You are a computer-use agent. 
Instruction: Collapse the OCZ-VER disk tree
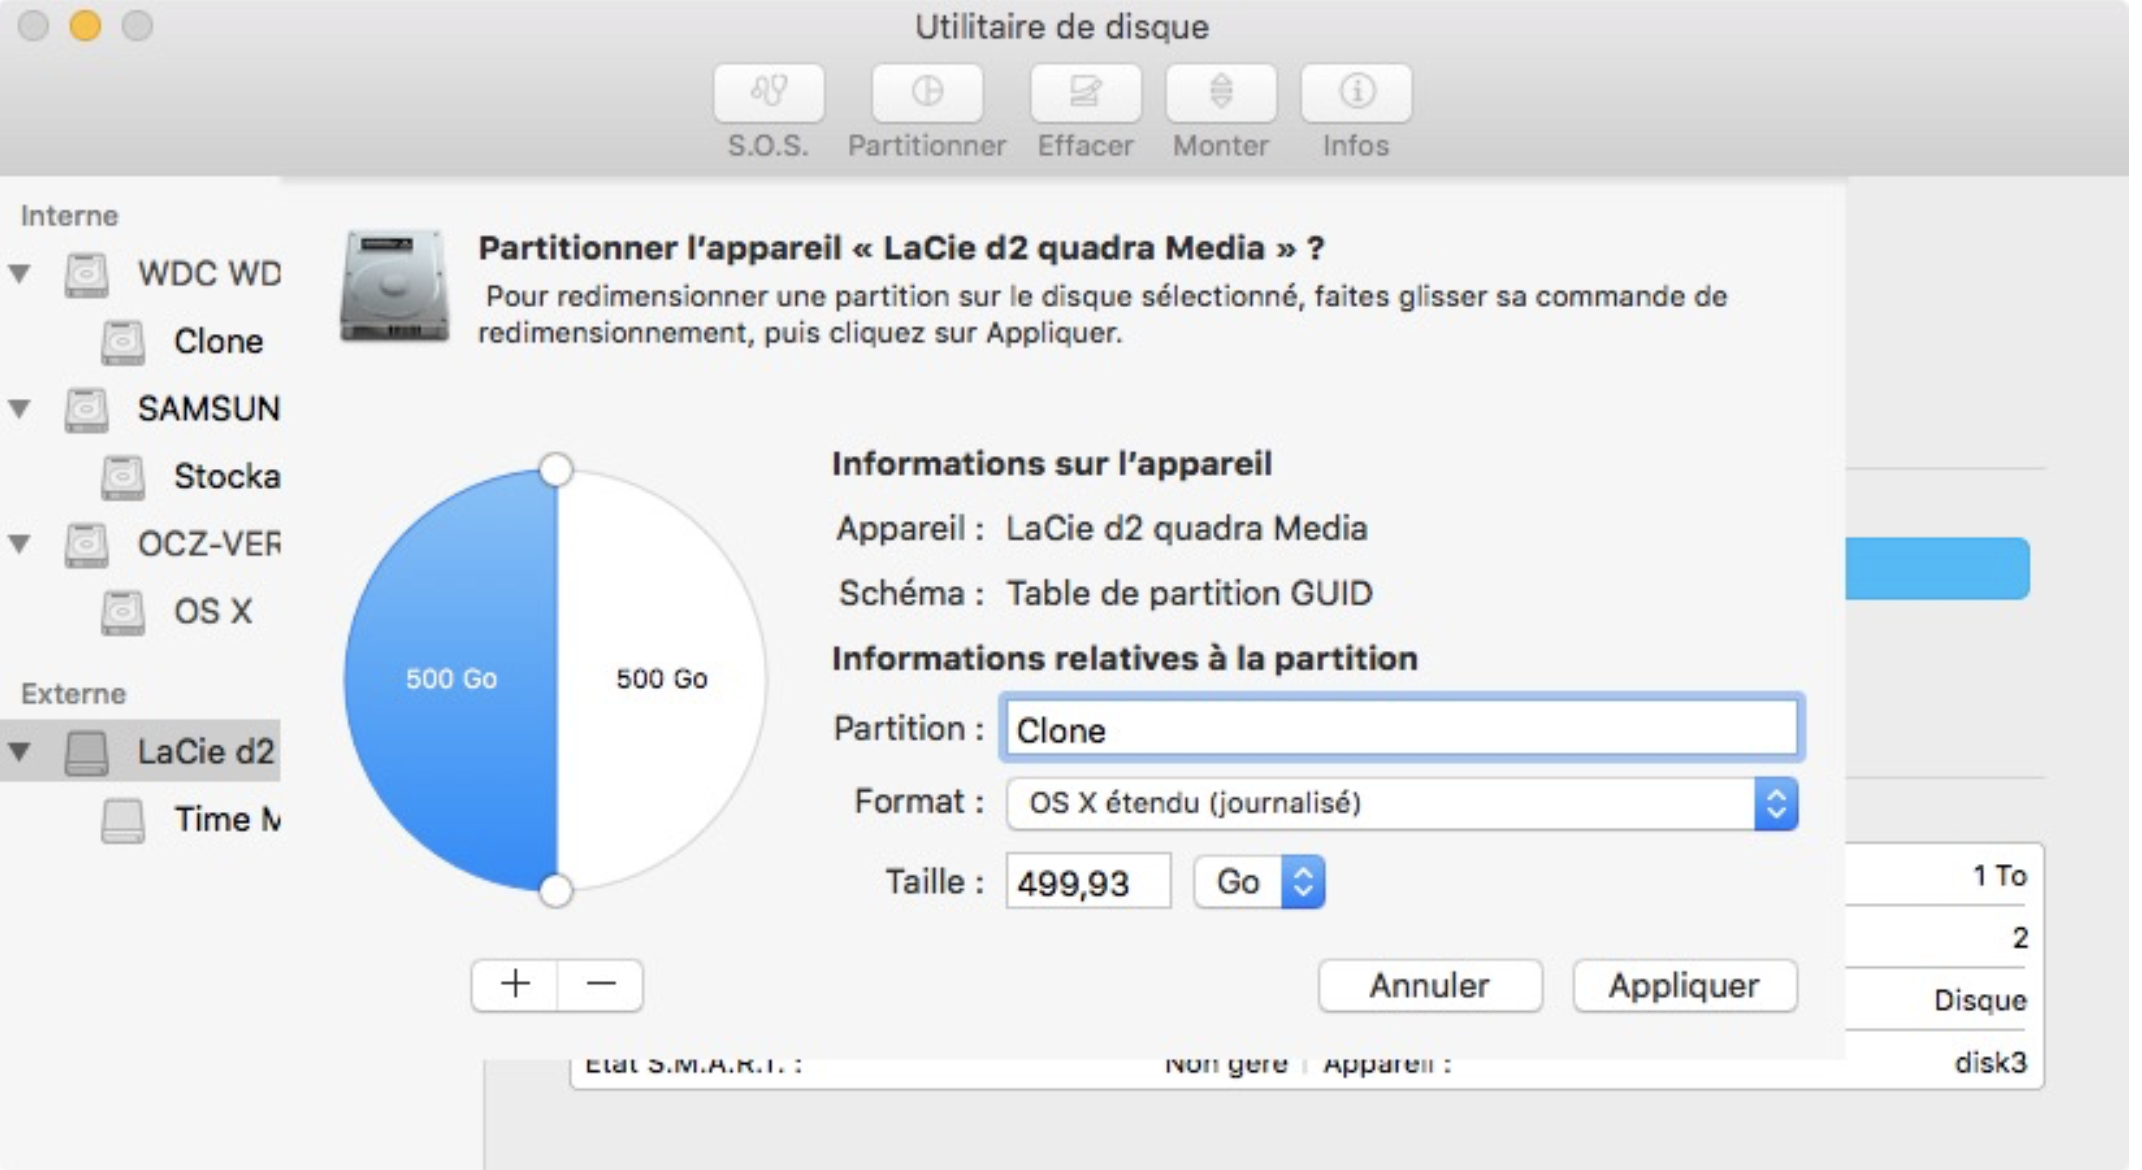click(20, 543)
